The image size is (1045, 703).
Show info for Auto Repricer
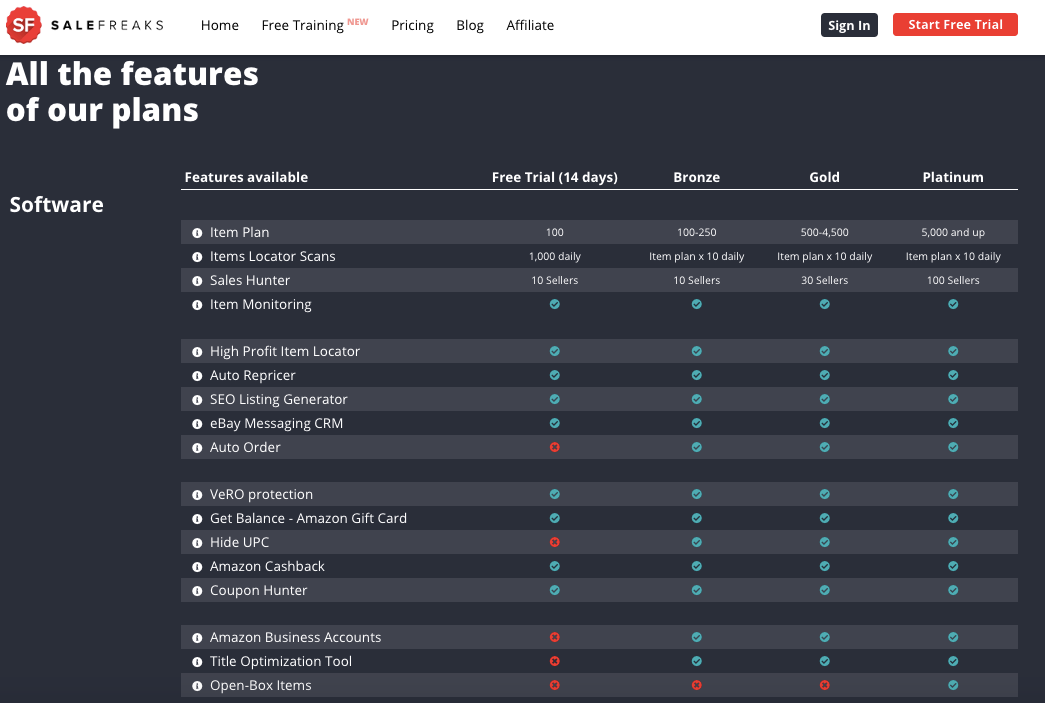tap(197, 376)
